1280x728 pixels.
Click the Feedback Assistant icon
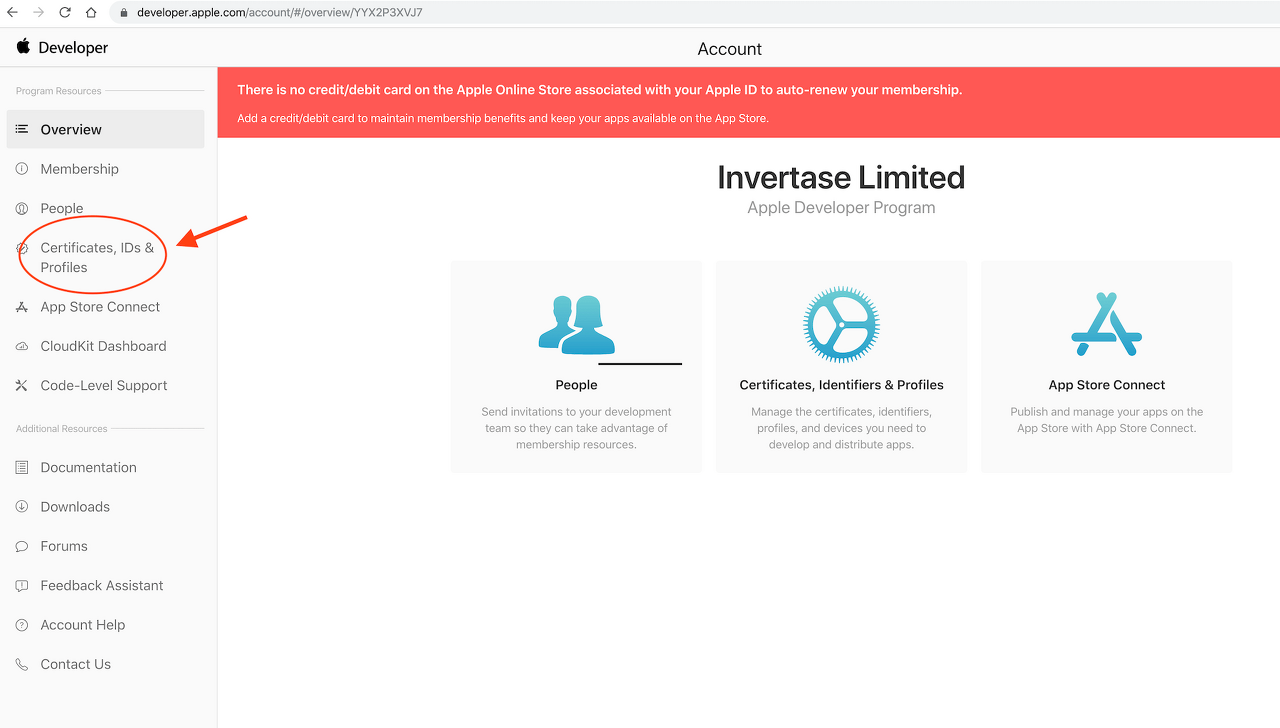(x=22, y=585)
